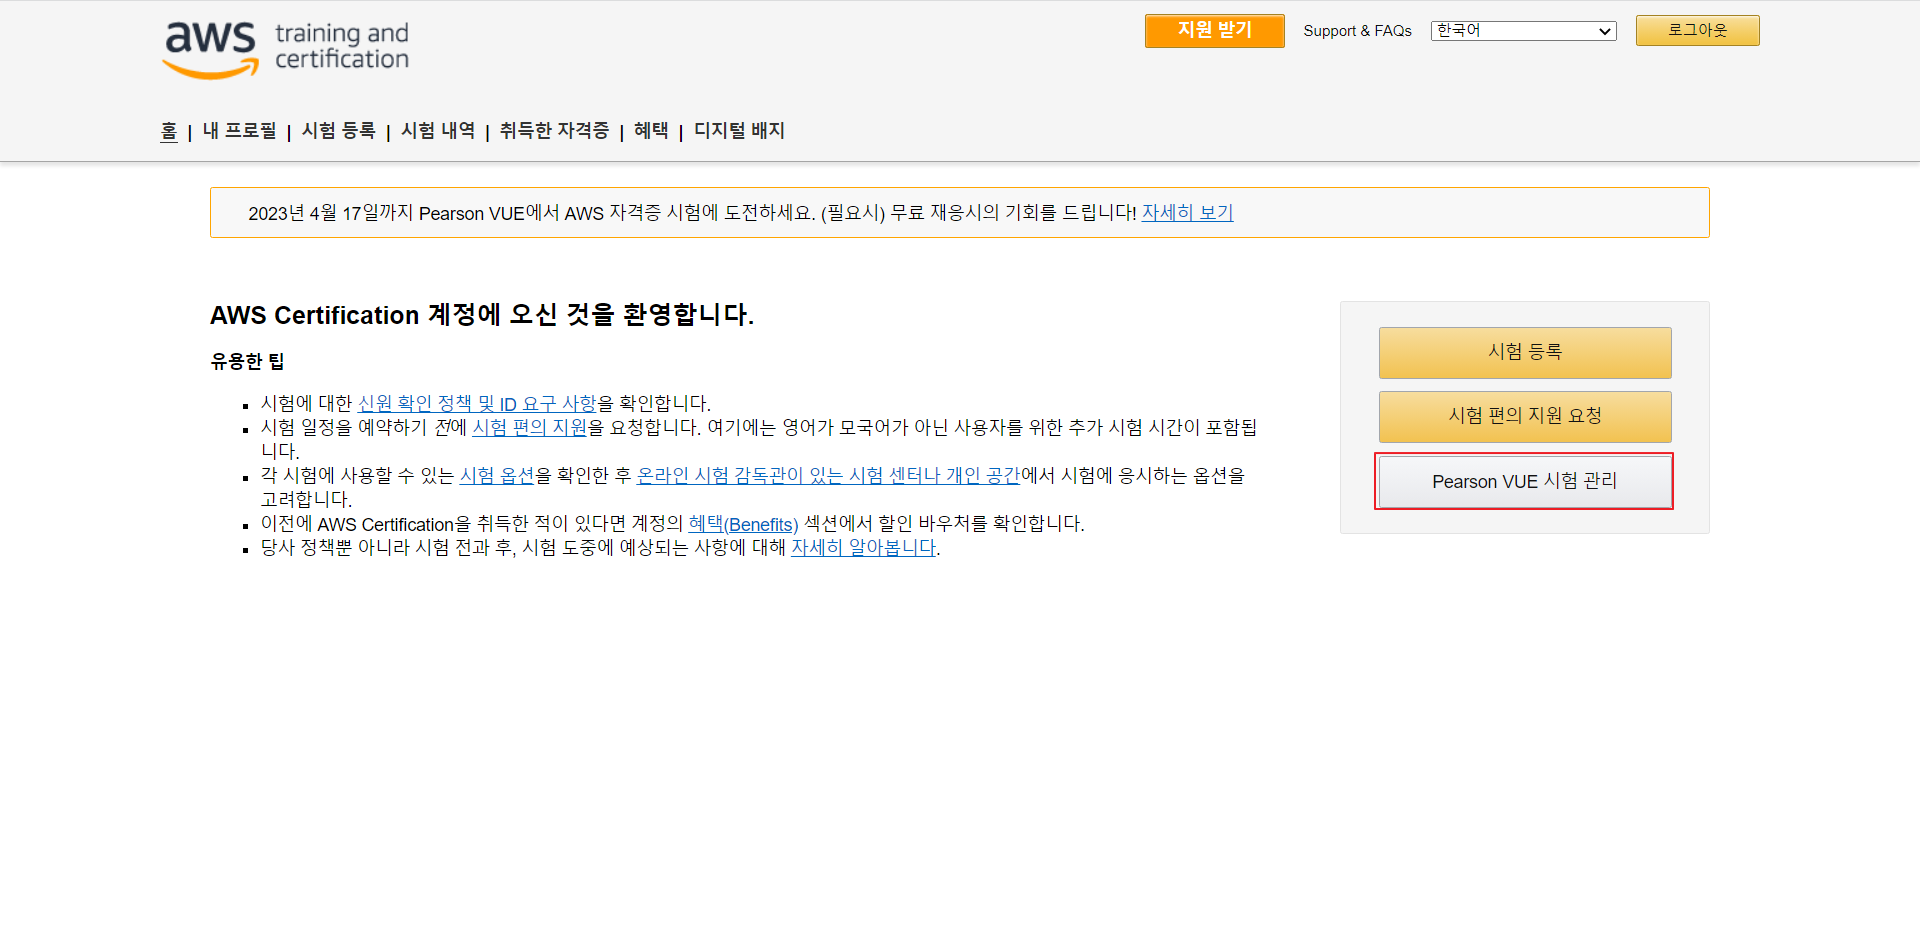Image resolution: width=1920 pixels, height=942 pixels.
Task: Open the 시험 옵션 link
Action: coord(497,476)
